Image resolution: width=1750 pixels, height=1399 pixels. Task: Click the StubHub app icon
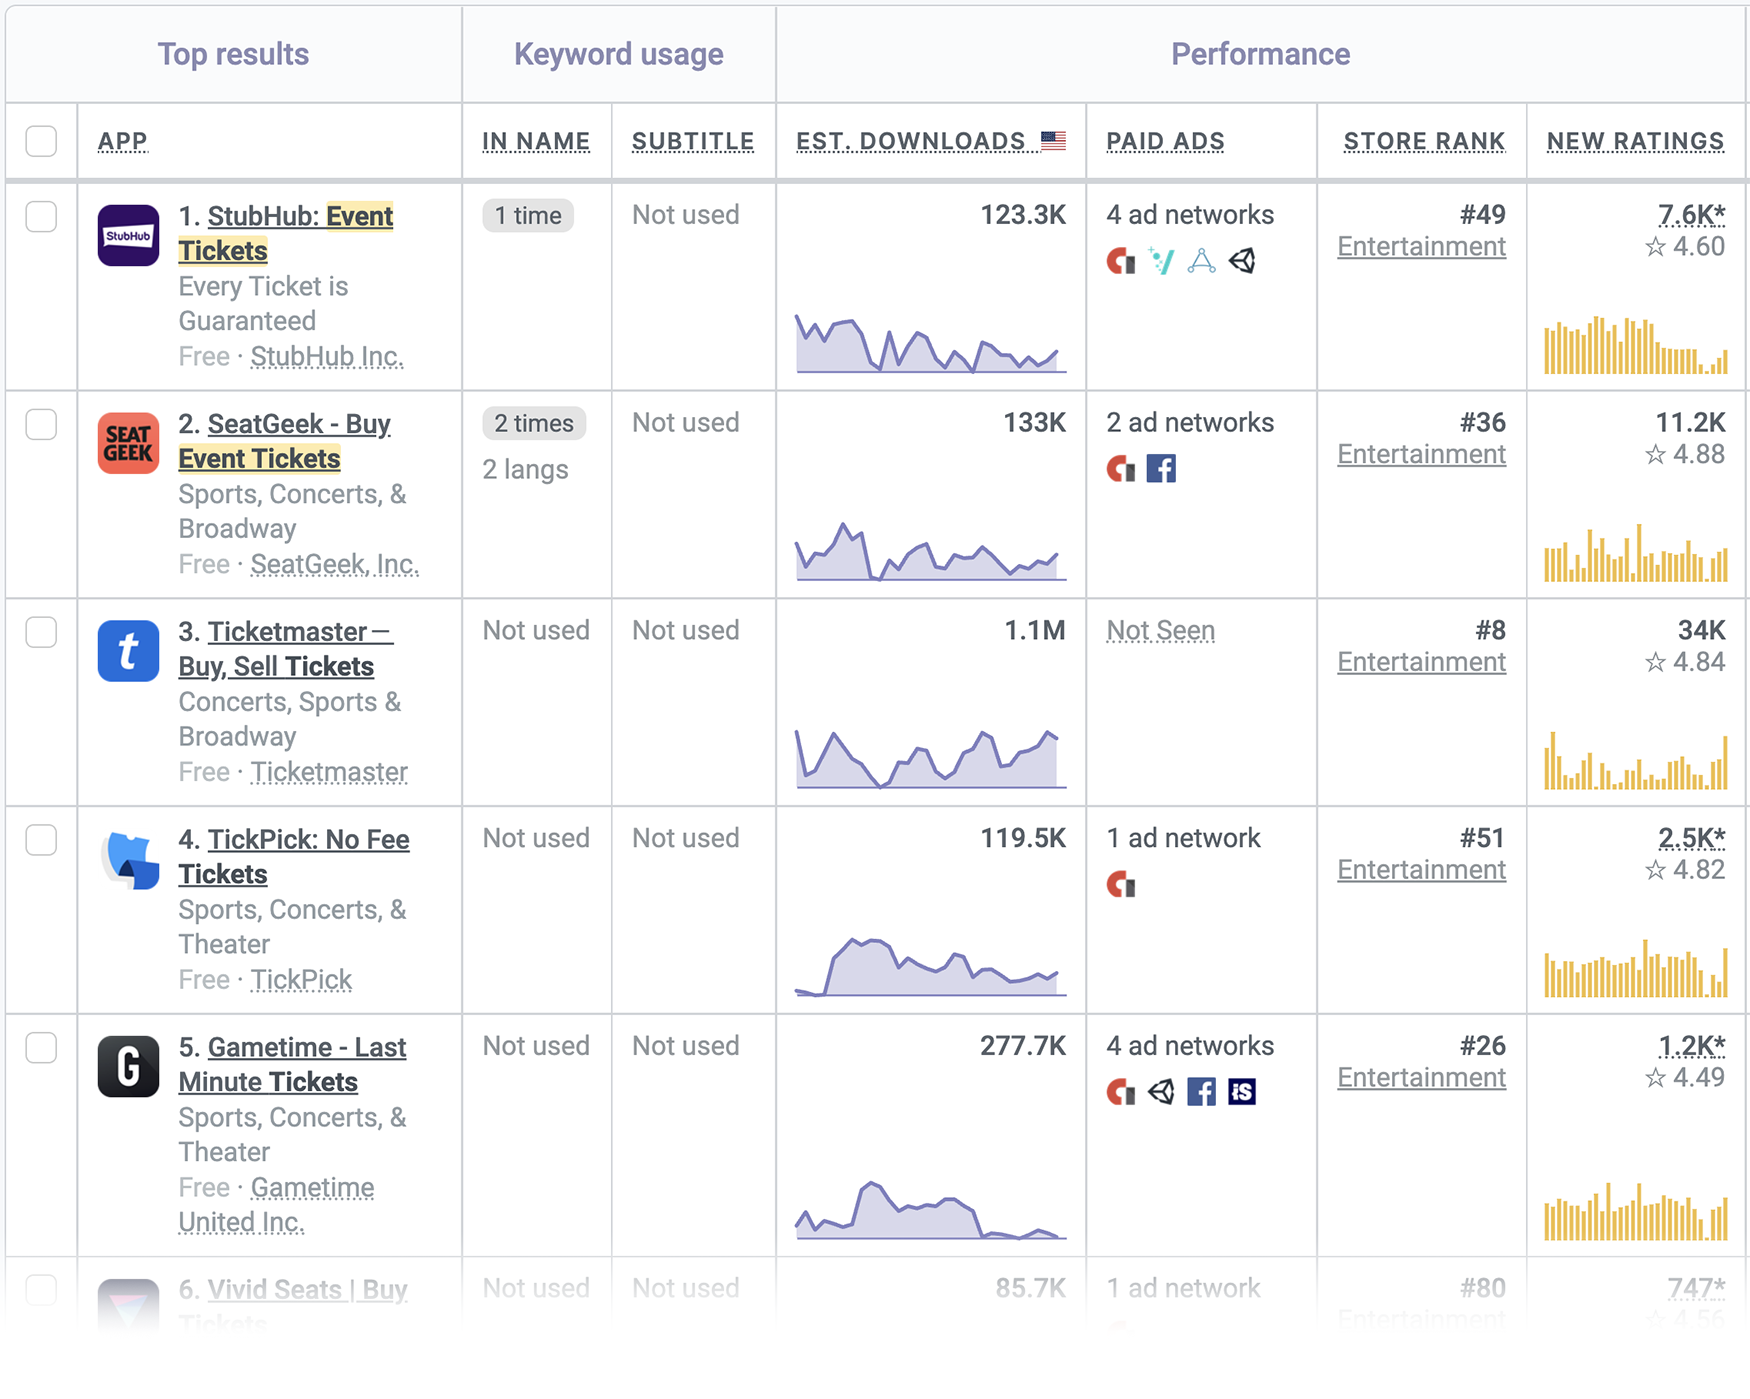click(x=128, y=236)
